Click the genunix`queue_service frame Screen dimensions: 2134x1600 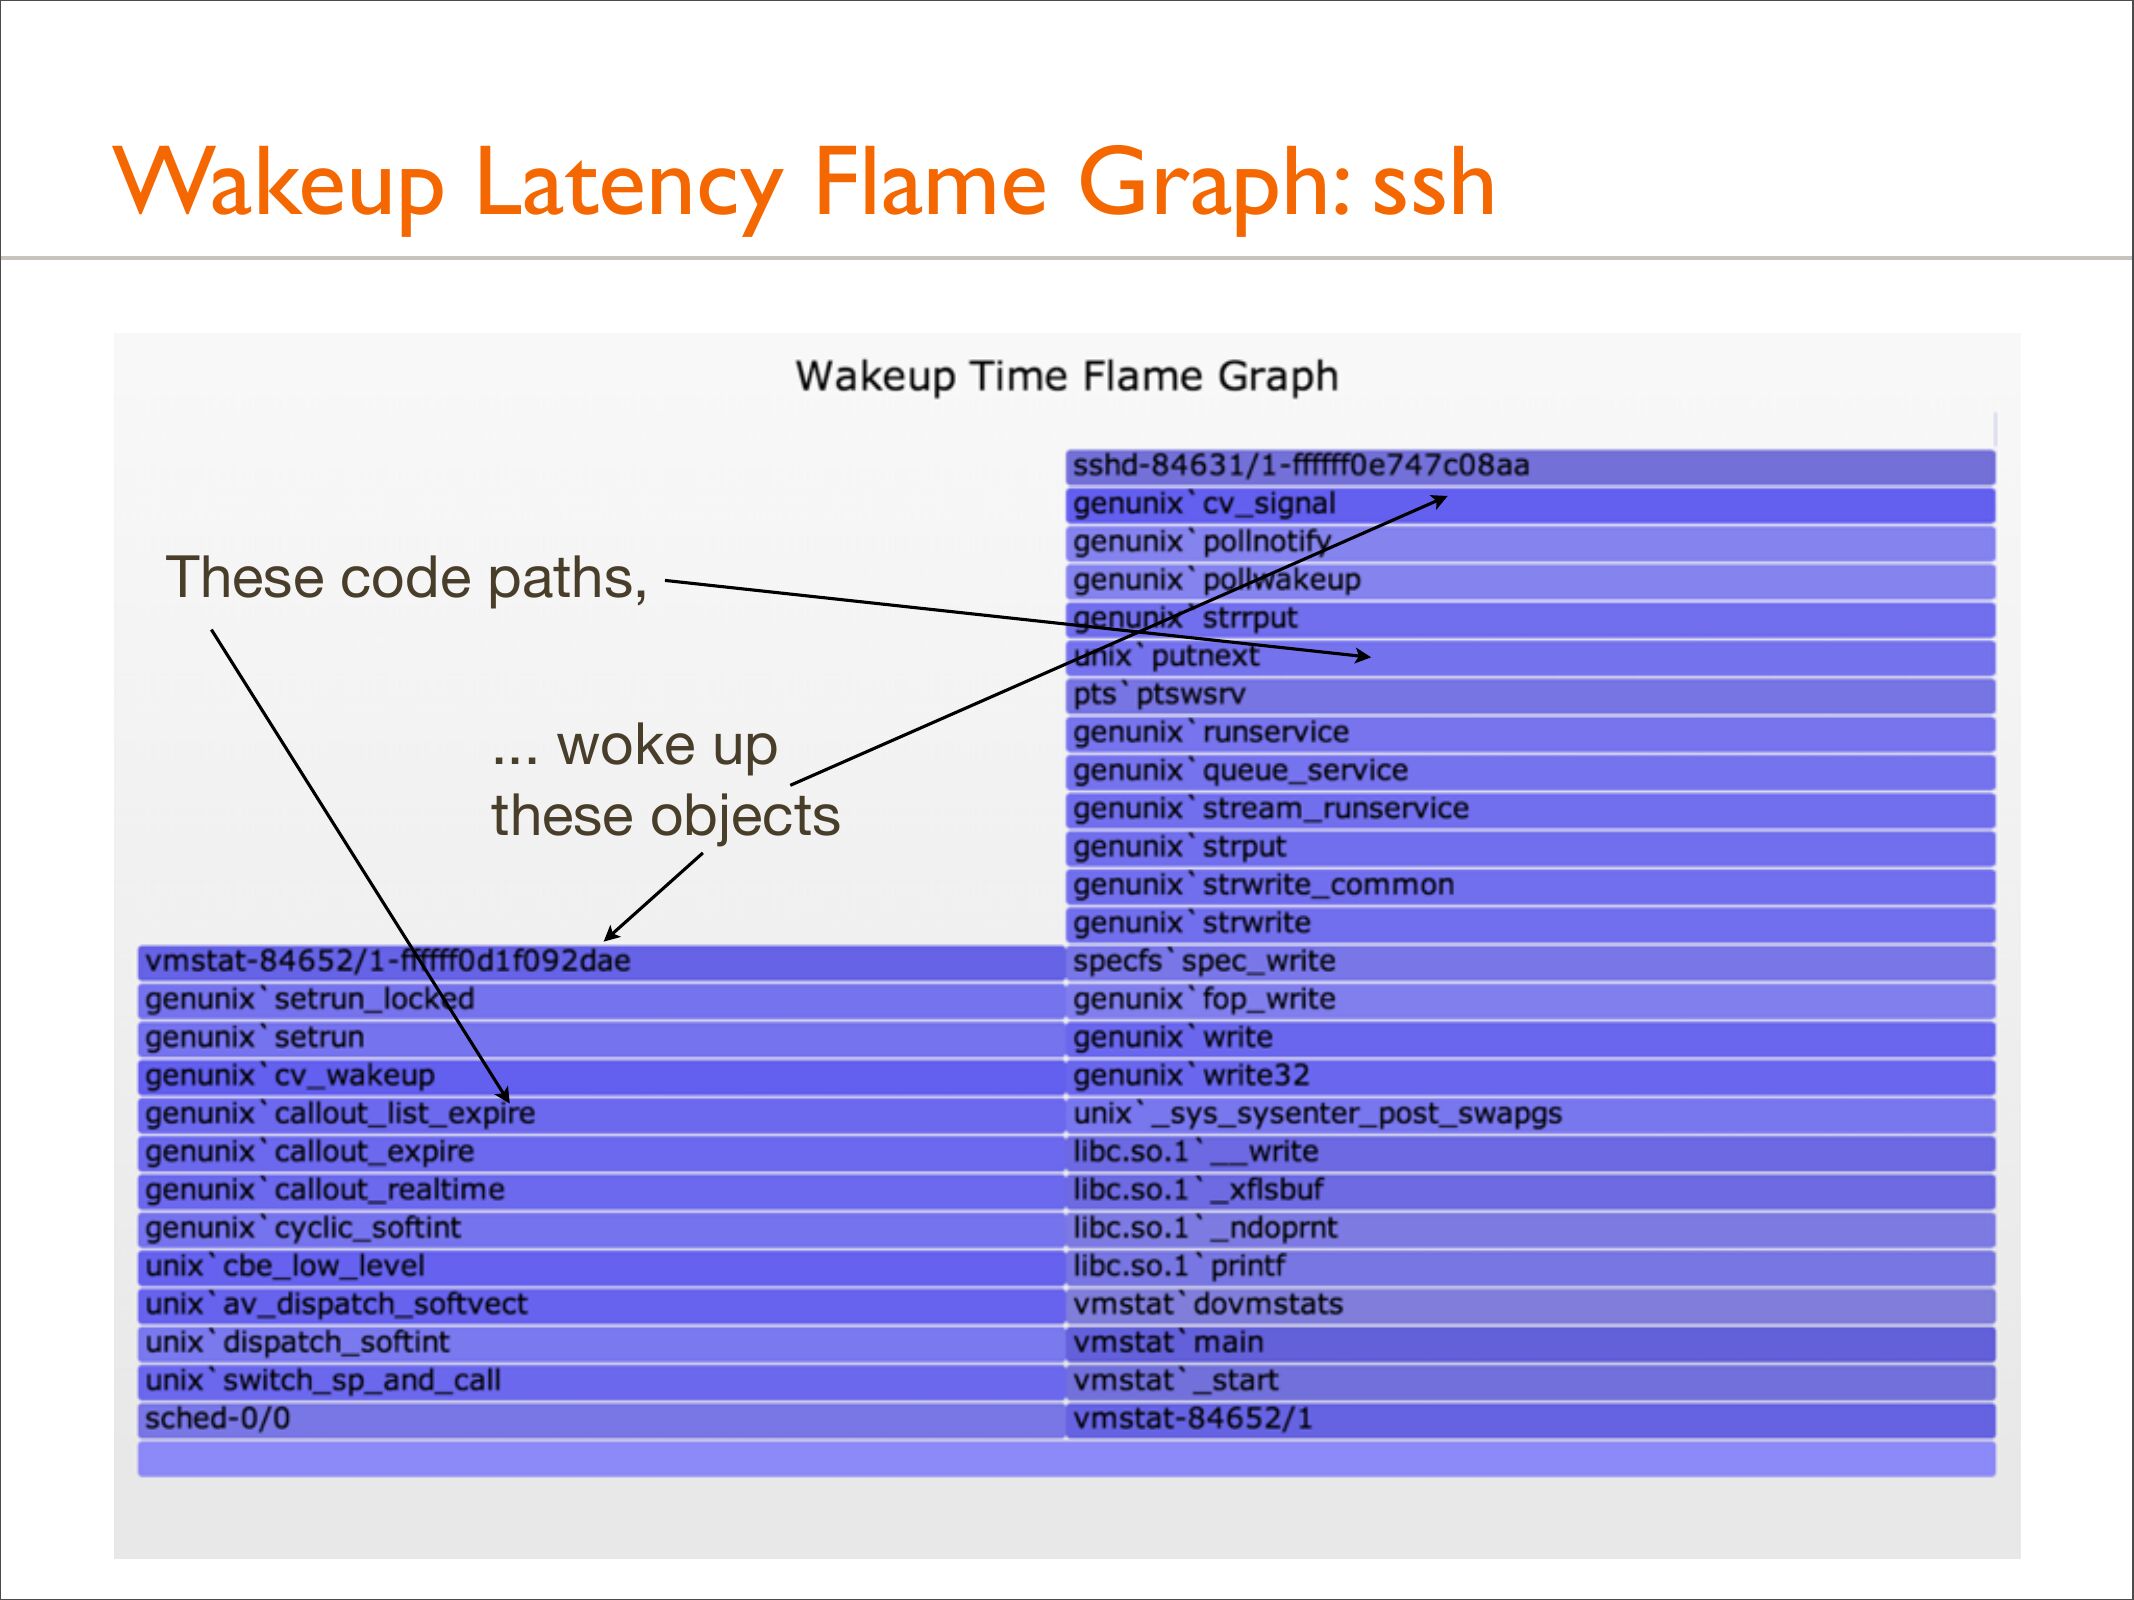[x=1530, y=771]
